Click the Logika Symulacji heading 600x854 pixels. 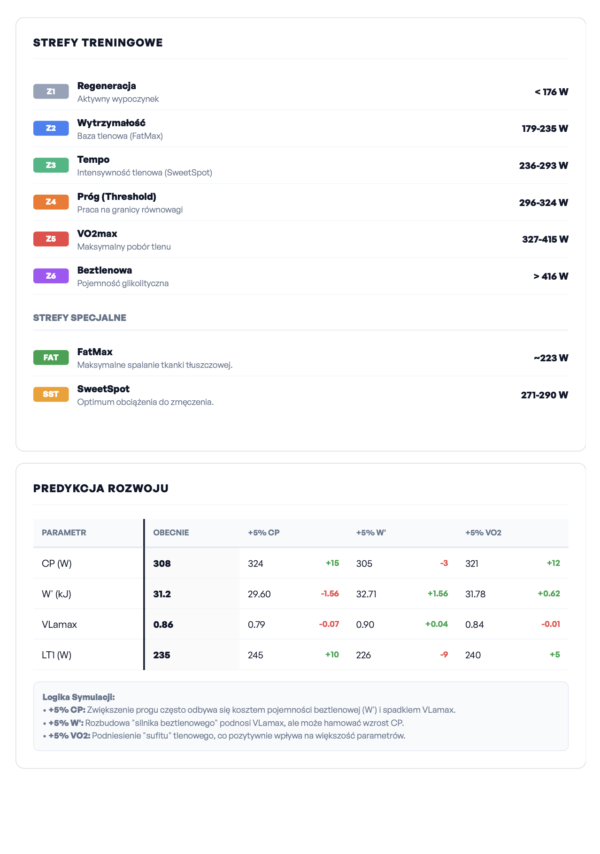78,696
